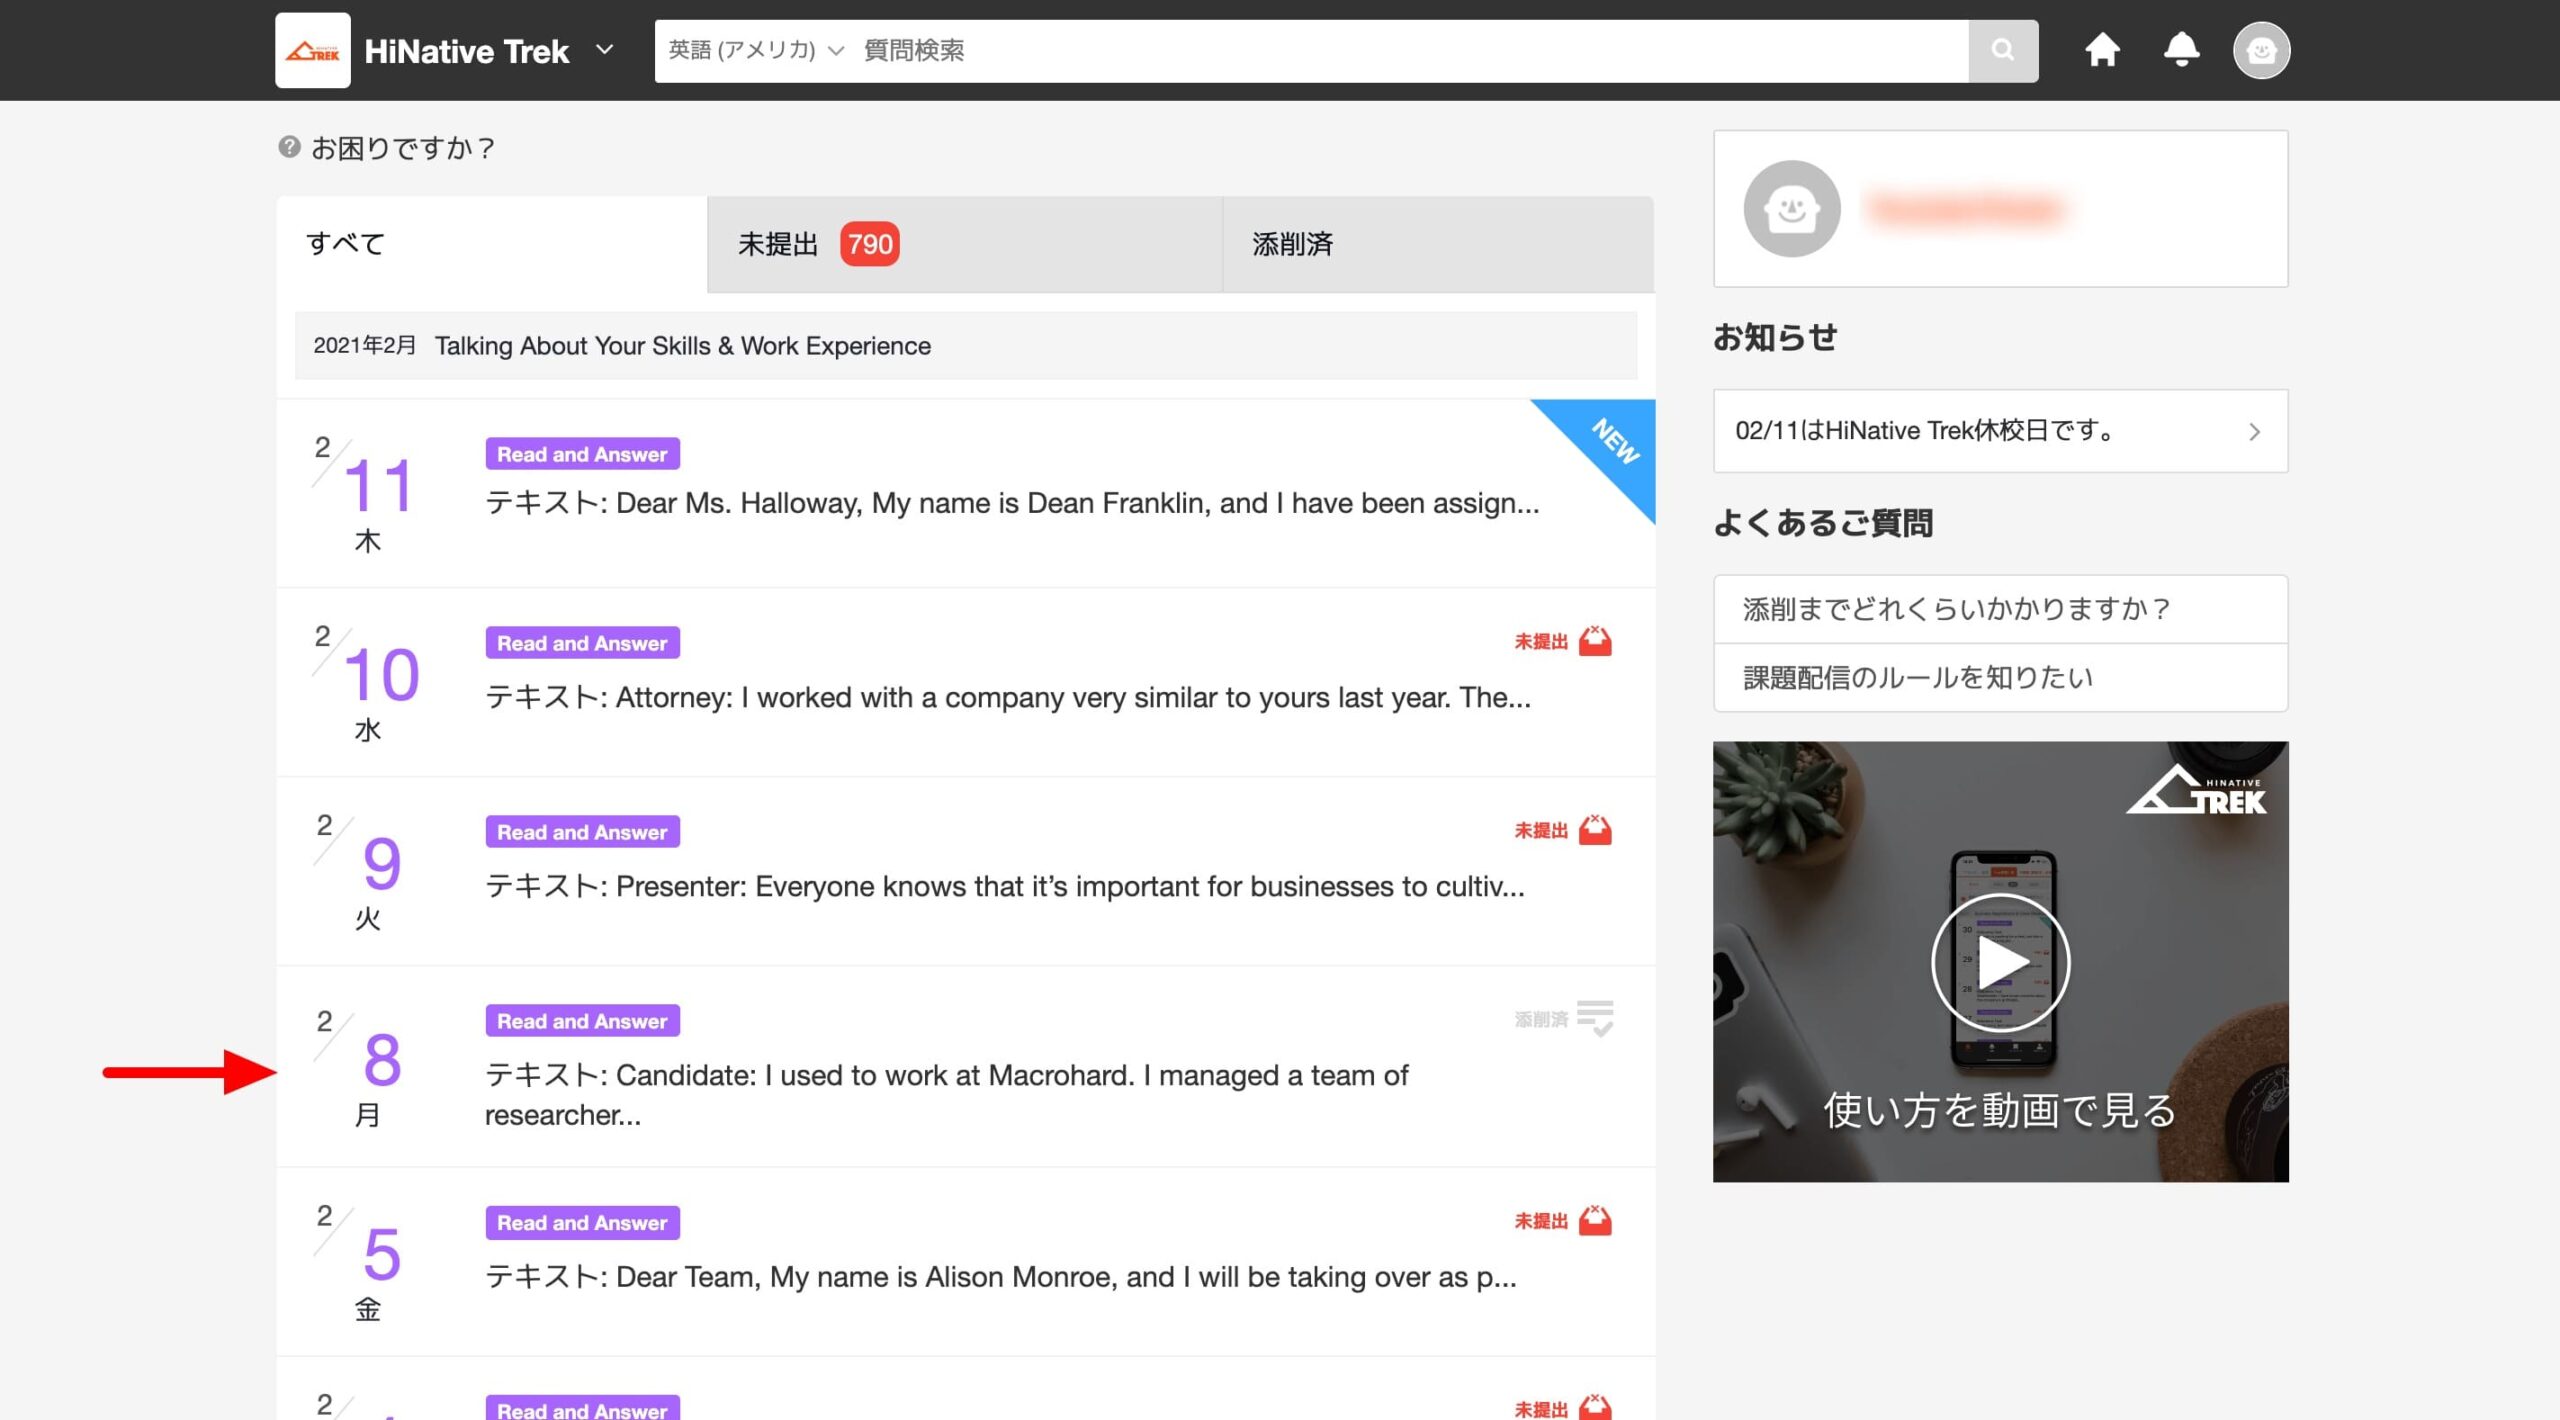Open the 02/11 holiday announcement via its chevron

pyautogui.click(x=2255, y=431)
